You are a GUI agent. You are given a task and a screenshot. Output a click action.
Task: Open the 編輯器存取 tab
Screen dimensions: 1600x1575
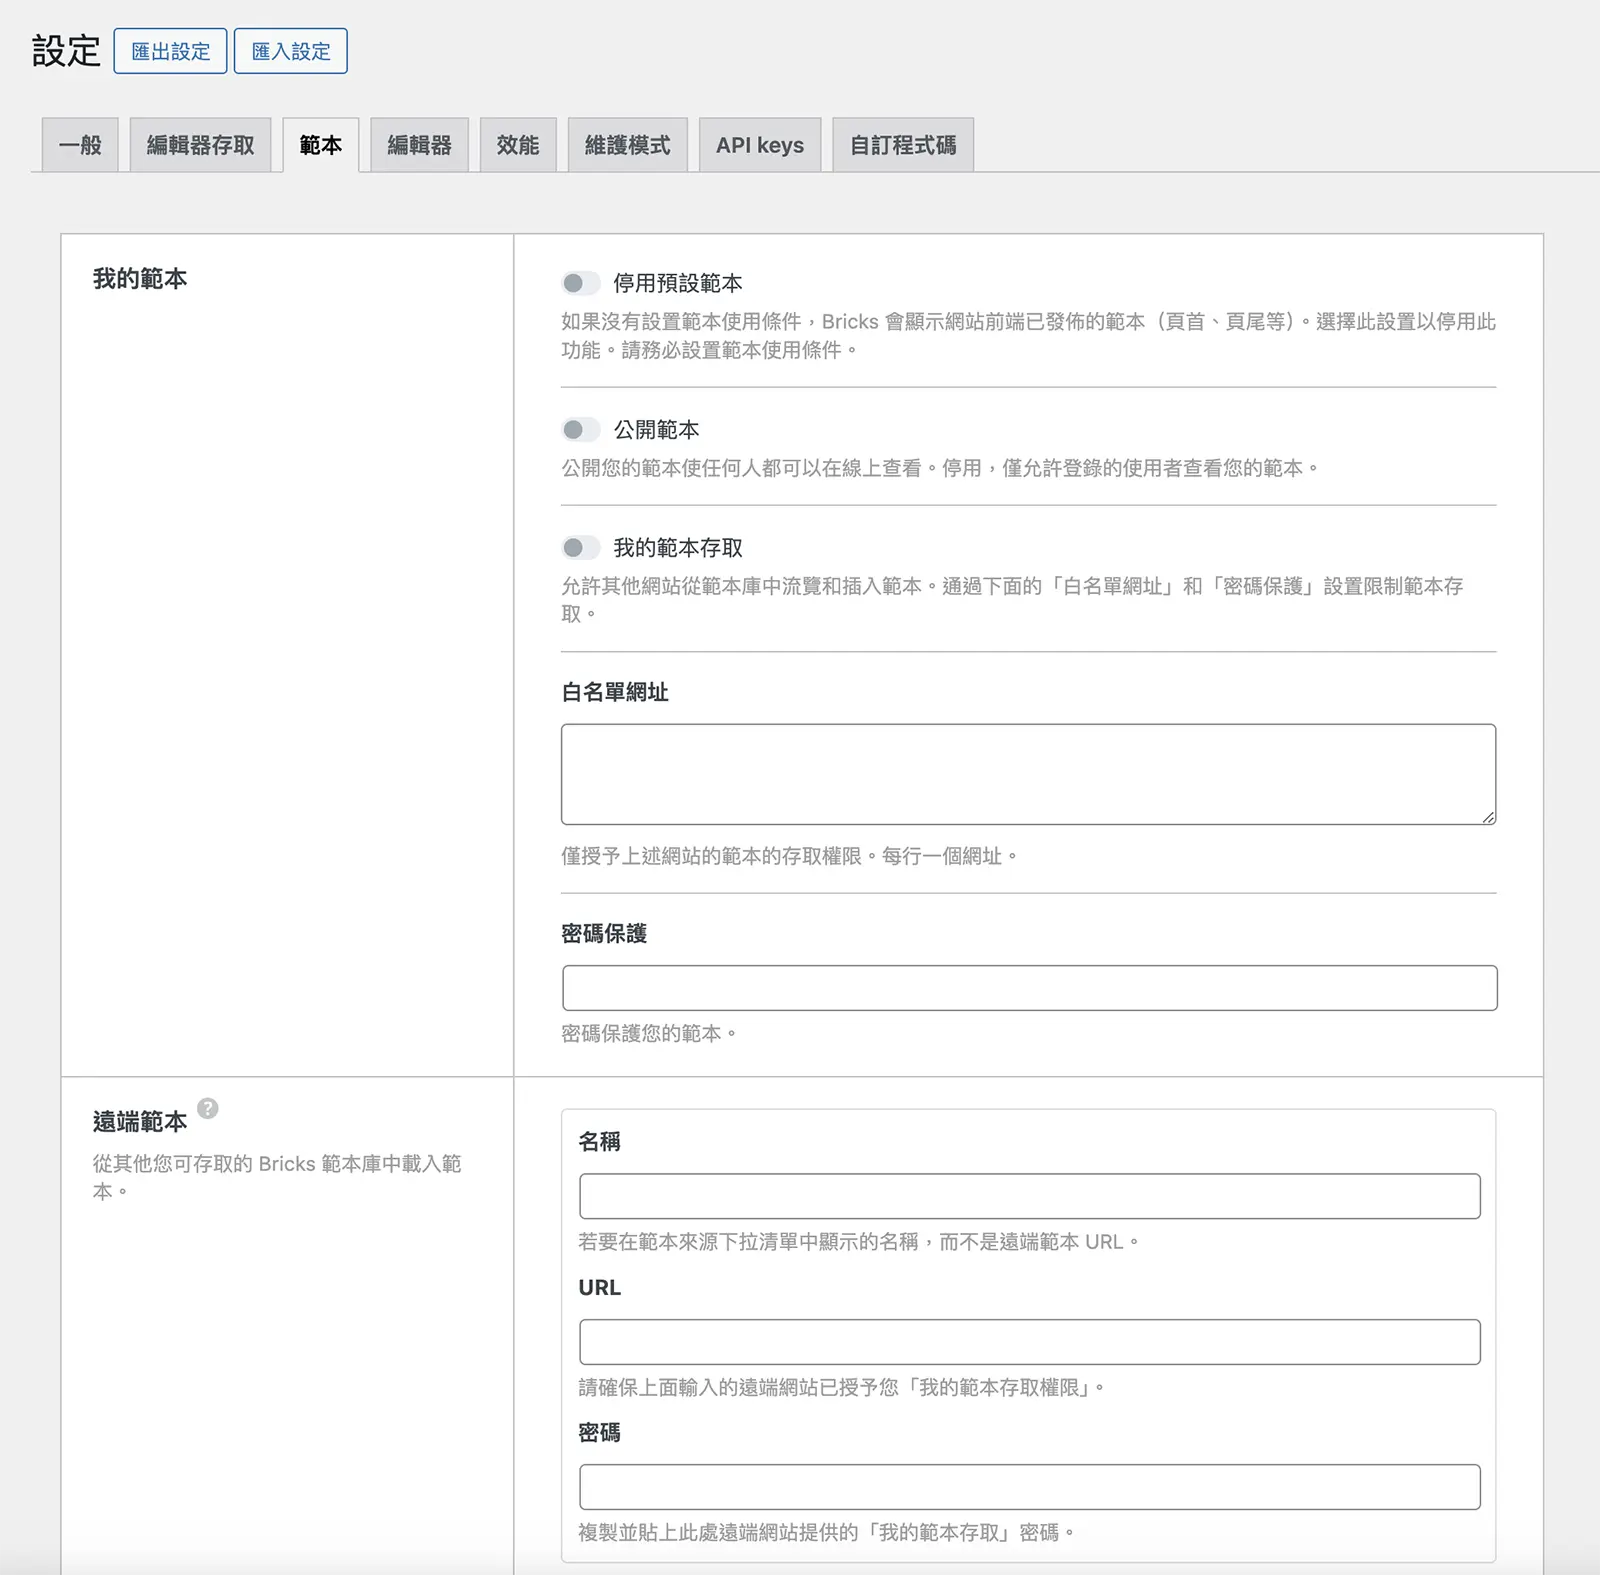click(200, 145)
